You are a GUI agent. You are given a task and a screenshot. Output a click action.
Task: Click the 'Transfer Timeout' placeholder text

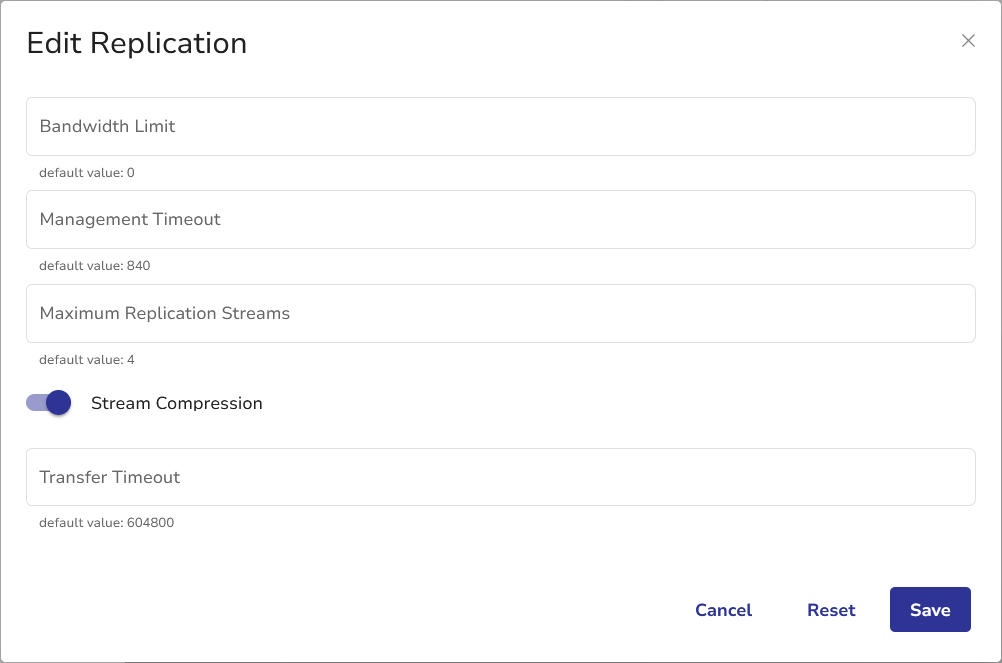[x=110, y=477]
